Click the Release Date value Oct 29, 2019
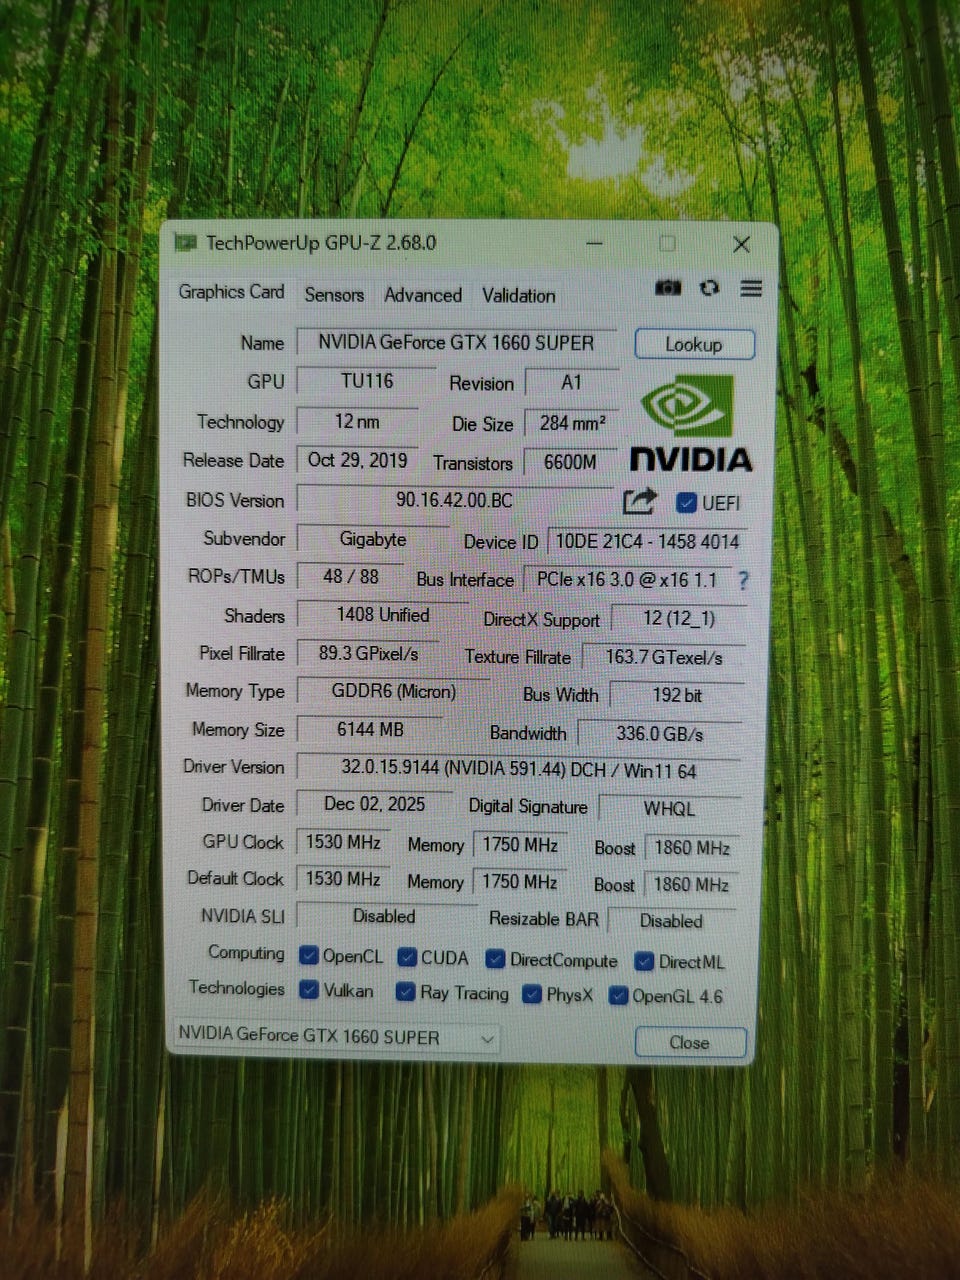This screenshot has width=960, height=1280. coord(357,460)
